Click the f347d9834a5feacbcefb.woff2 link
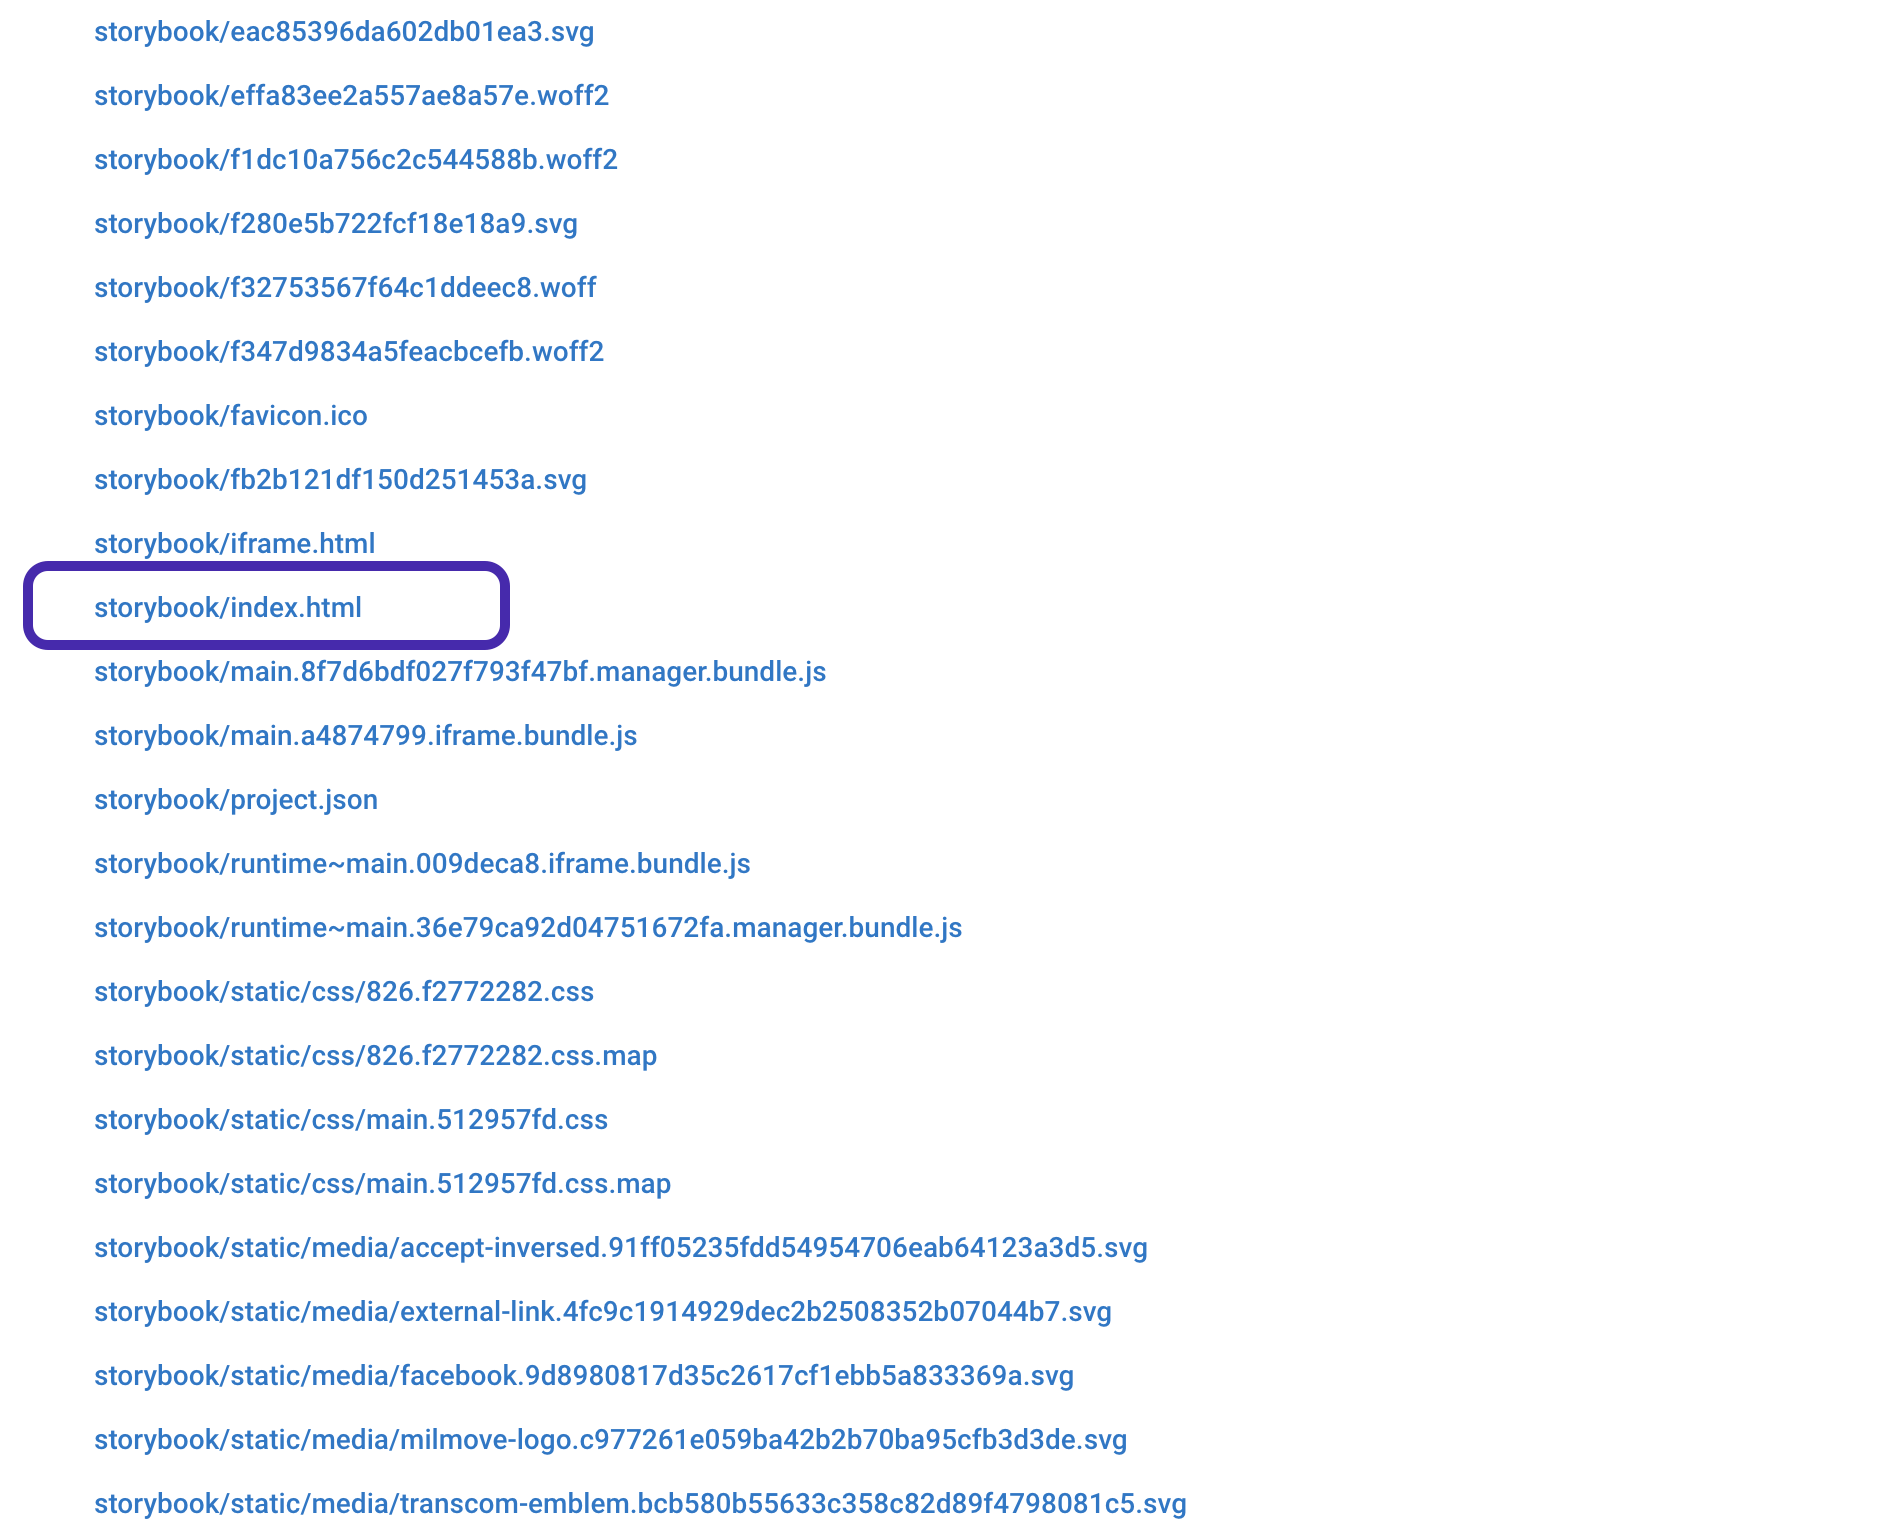The image size is (1890, 1522). point(349,351)
